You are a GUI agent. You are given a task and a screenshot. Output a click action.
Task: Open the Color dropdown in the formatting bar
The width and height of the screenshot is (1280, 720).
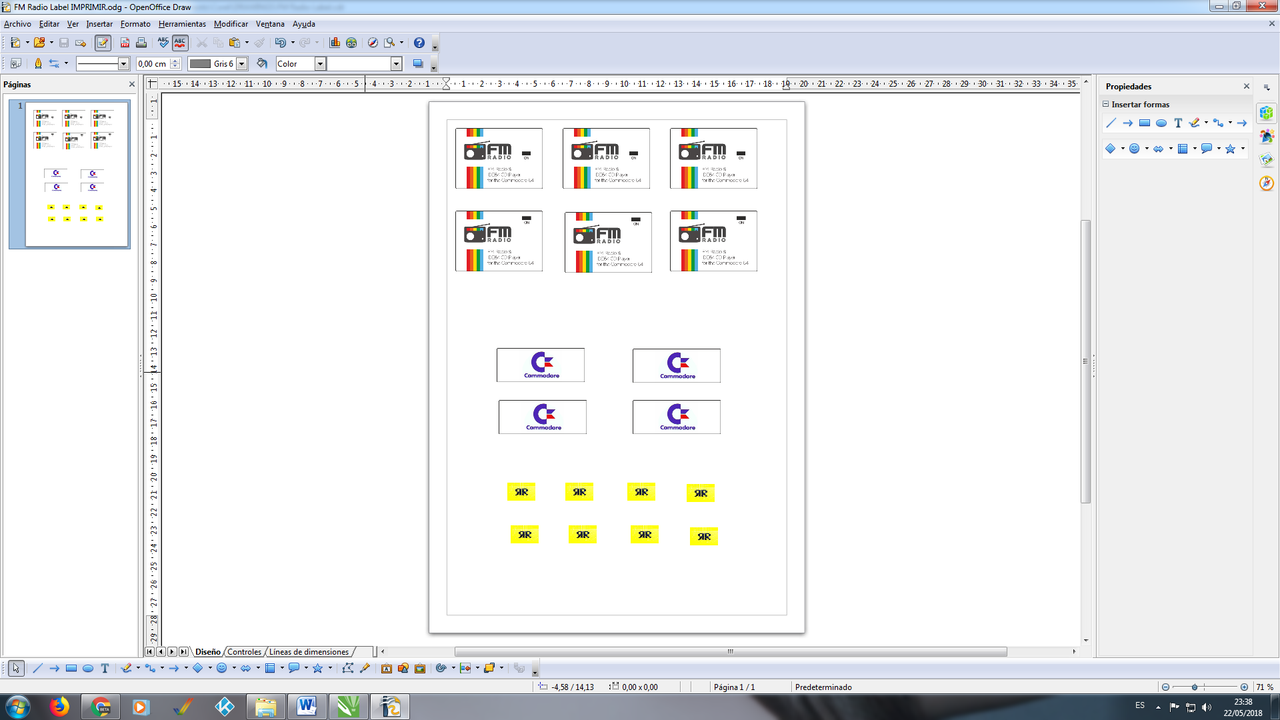click(x=321, y=62)
